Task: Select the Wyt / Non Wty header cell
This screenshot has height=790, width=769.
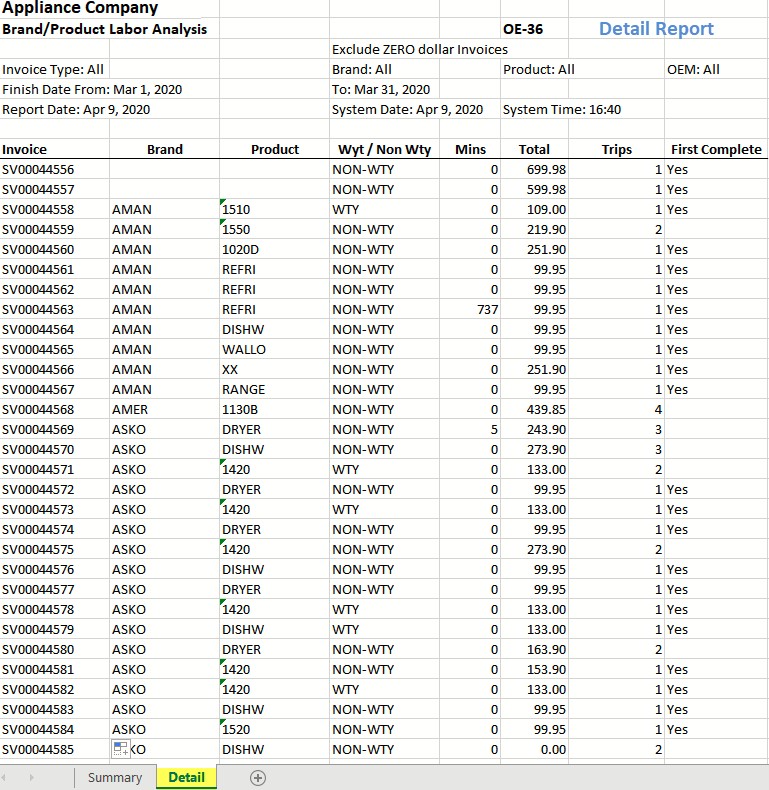Action: coord(384,149)
